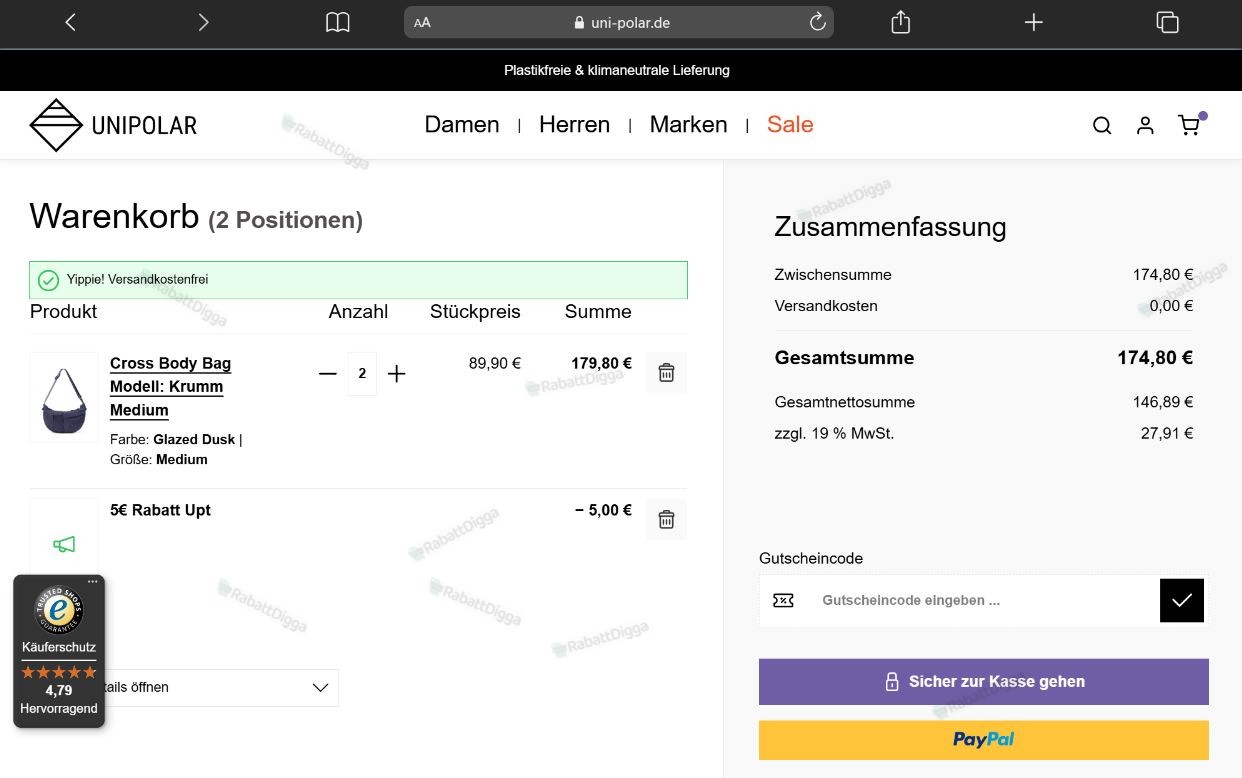The image size is (1242, 778).
Task: Open the Cross Body Bag thumbnail
Action: pos(64,397)
